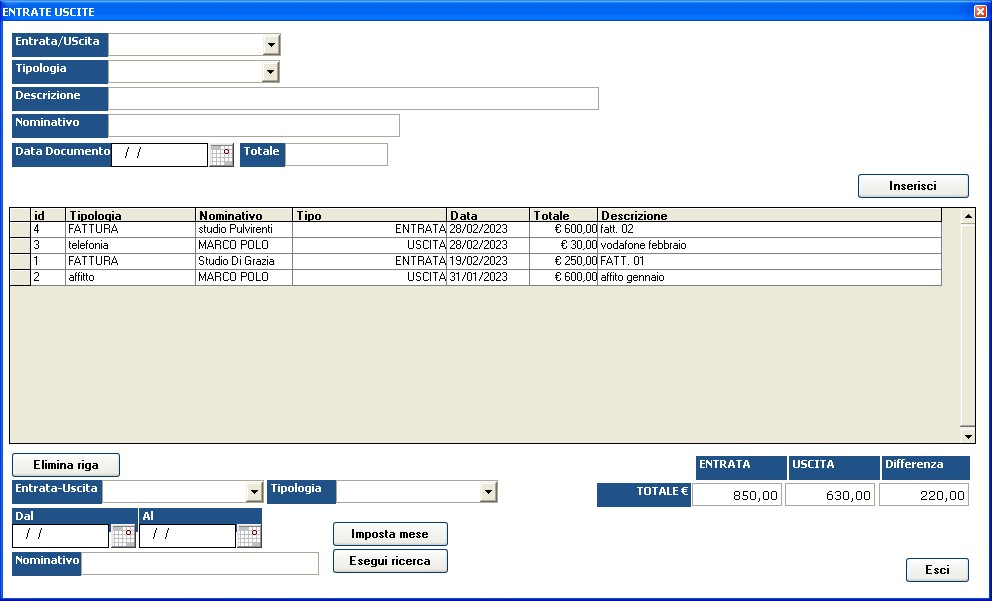Click the '€ 30,00' total cell

(563, 245)
